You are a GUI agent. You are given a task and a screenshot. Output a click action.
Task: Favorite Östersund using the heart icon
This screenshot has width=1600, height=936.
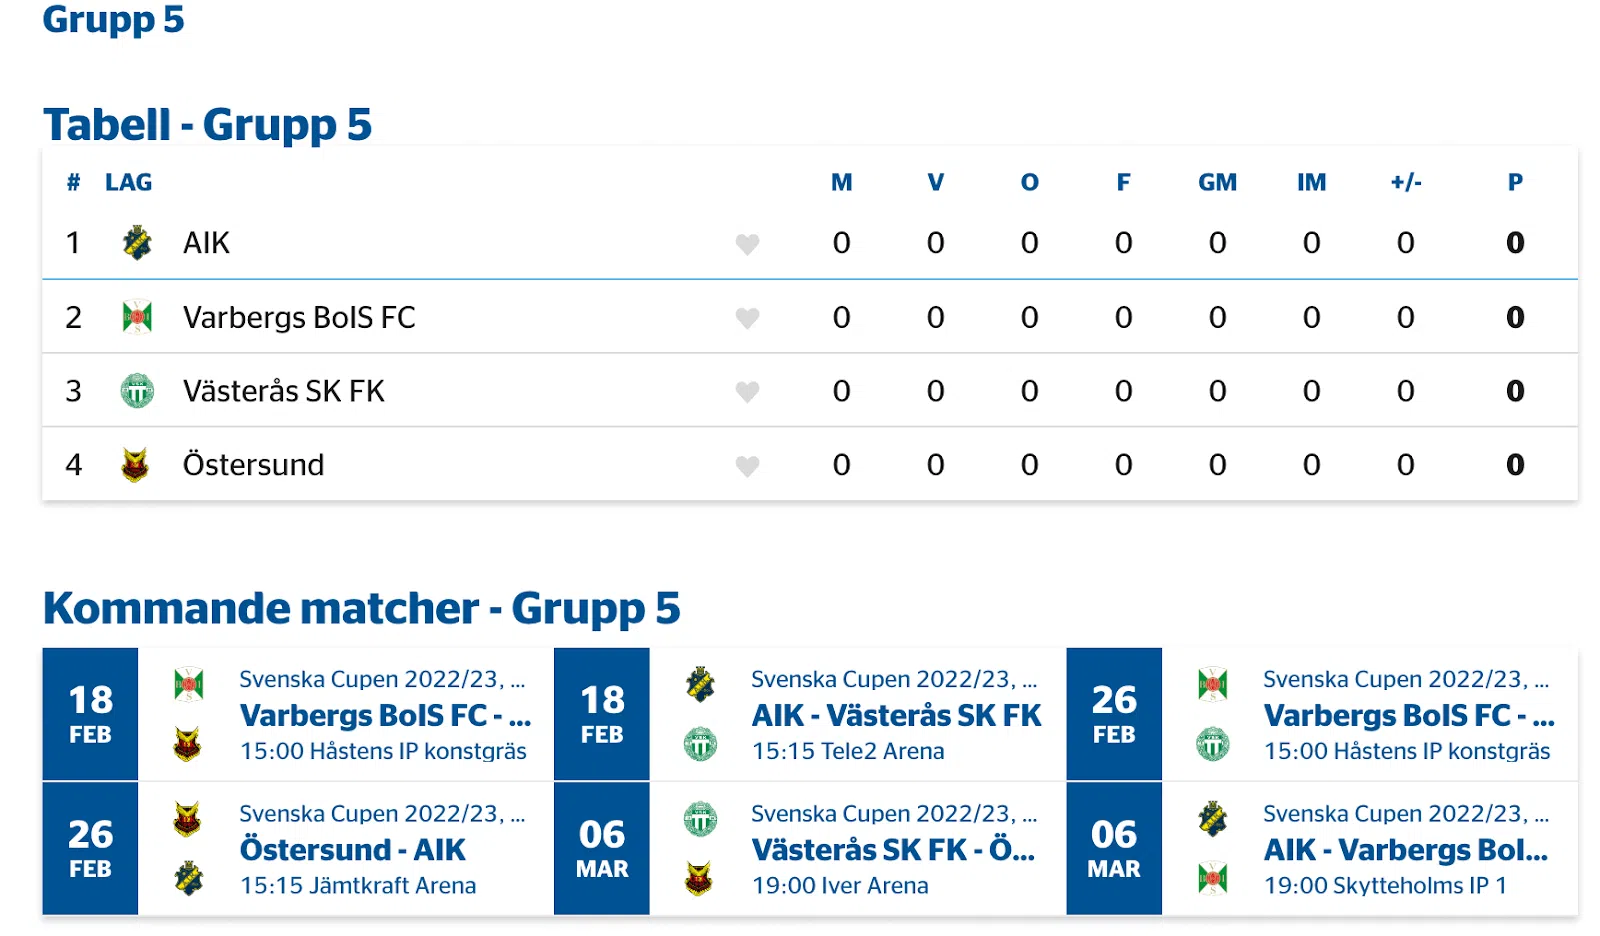click(x=747, y=466)
